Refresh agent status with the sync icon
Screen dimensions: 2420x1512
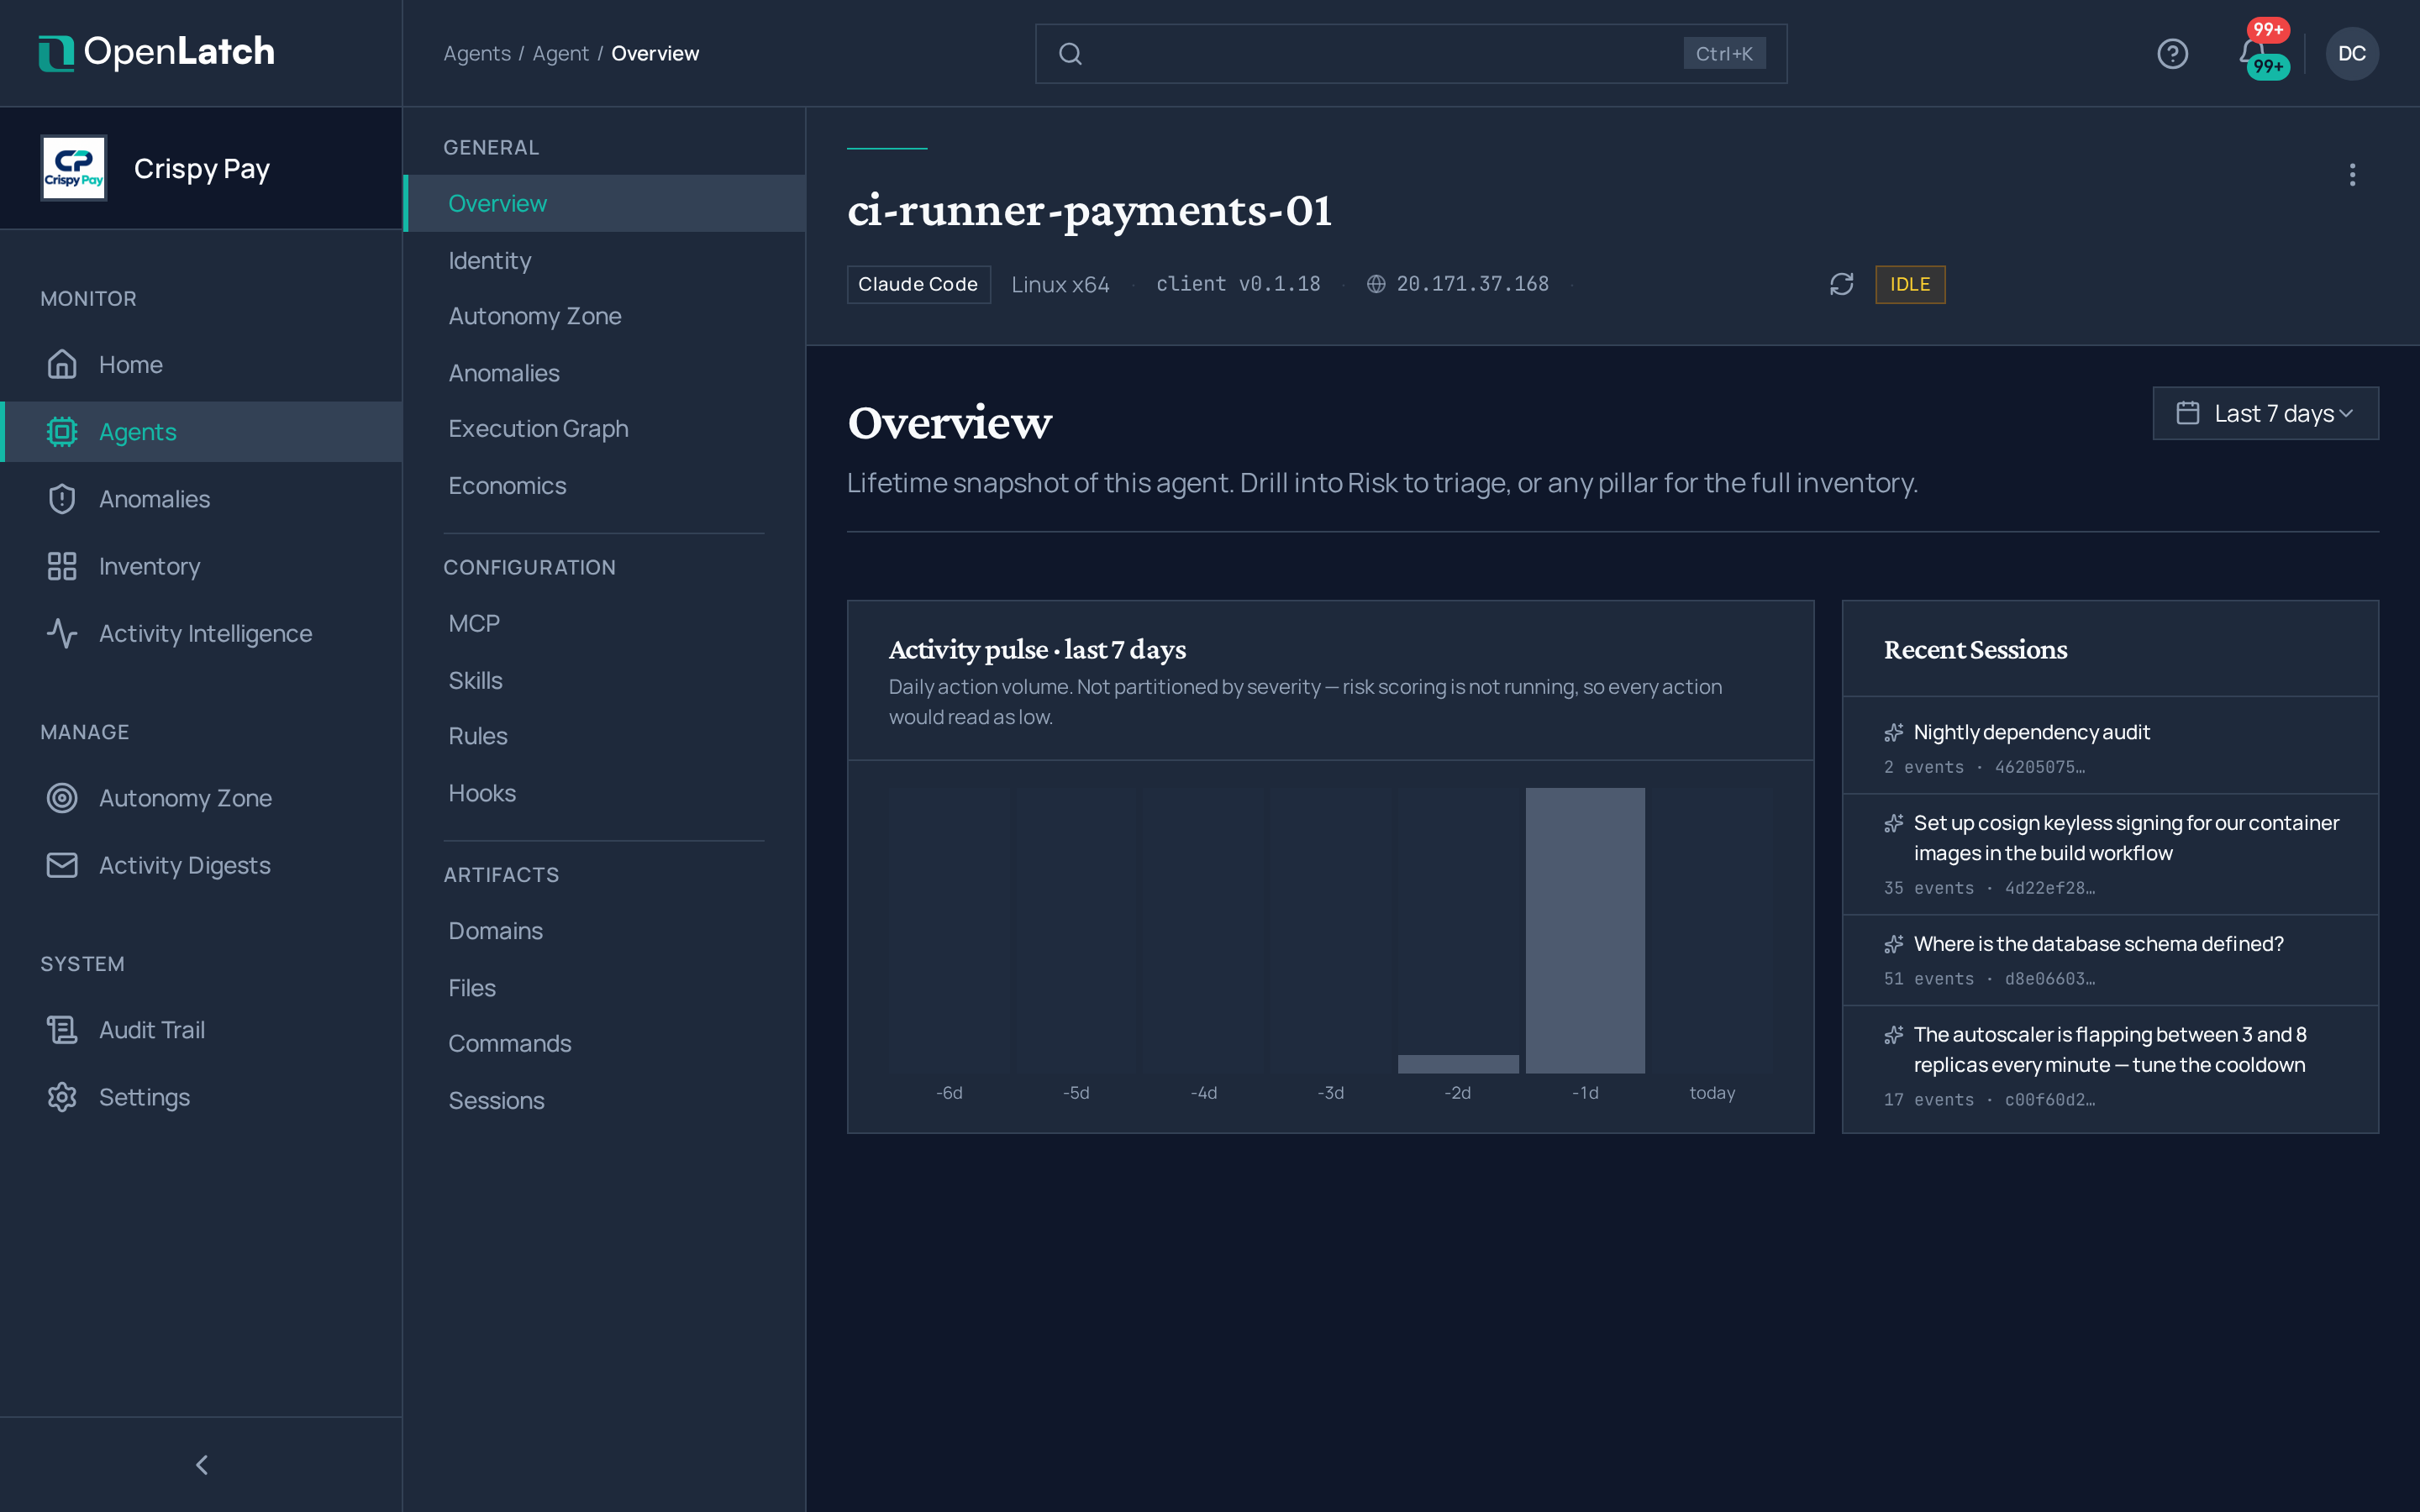(x=1841, y=284)
